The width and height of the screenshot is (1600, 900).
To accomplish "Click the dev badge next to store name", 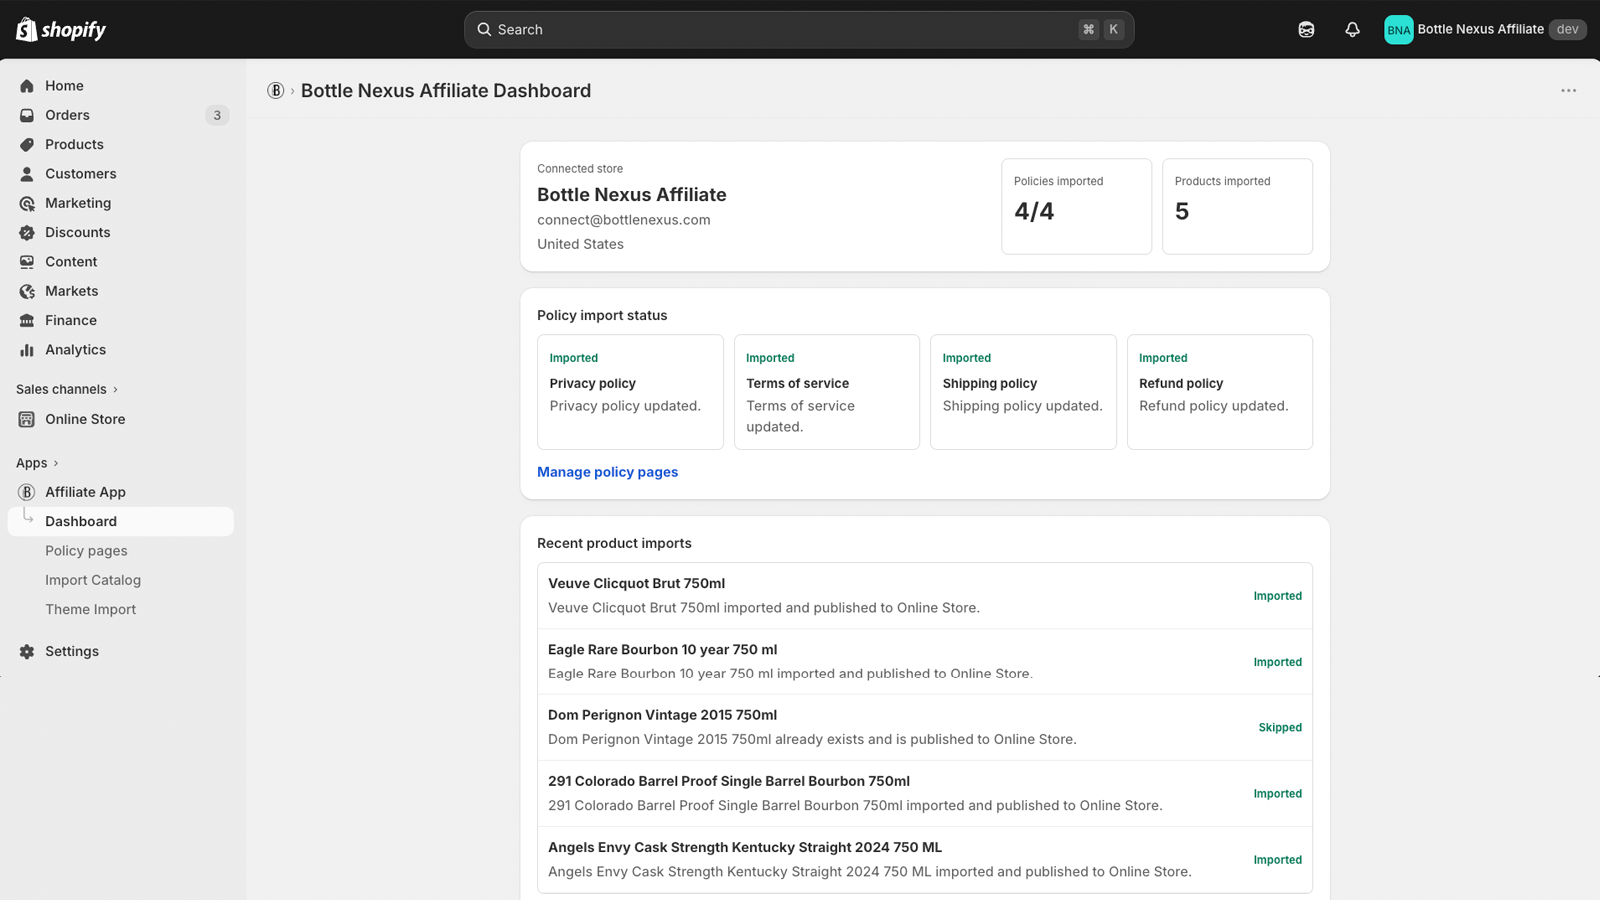I will pos(1567,30).
